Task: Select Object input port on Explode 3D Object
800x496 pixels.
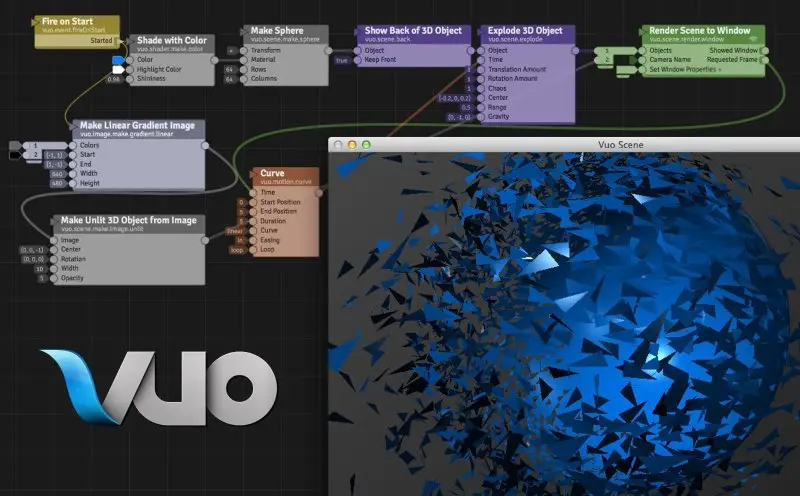Action: point(481,51)
